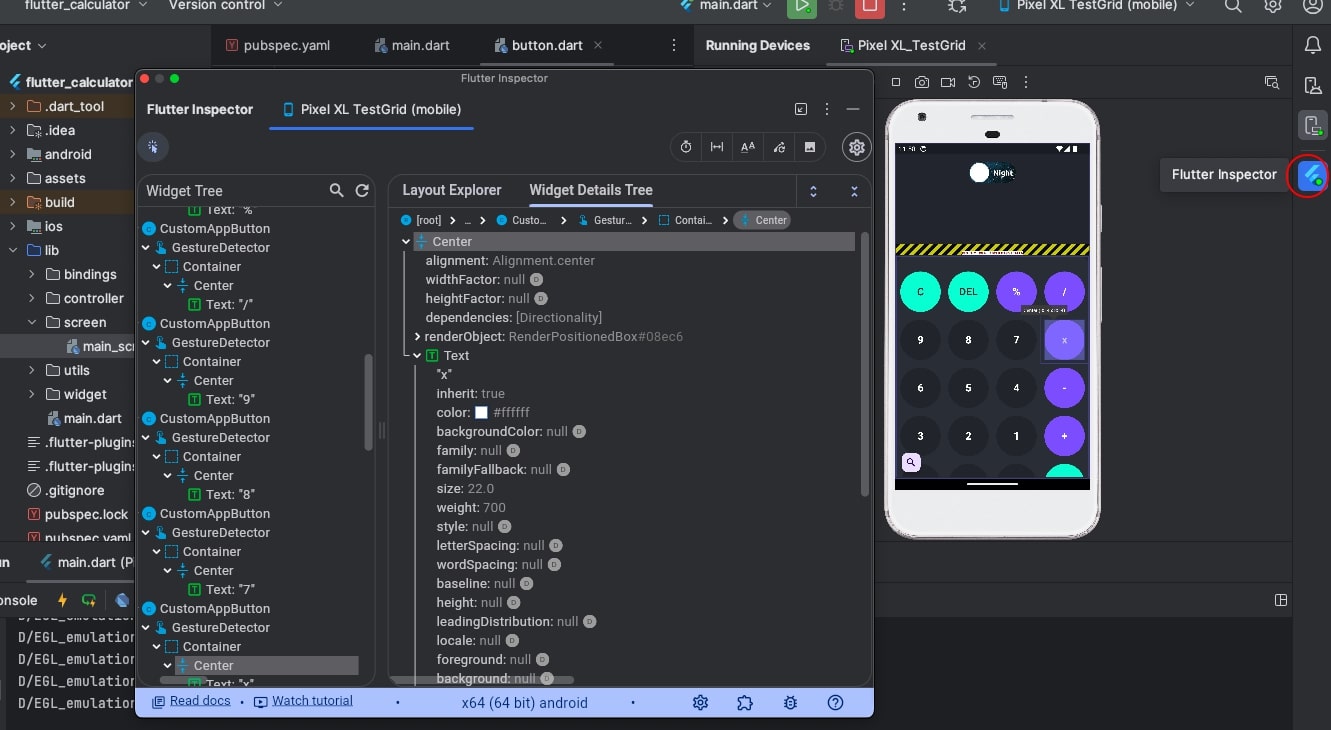This screenshot has height=730, width=1331.
Task: Take a device screenshot with camera icon
Action: (921, 82)
